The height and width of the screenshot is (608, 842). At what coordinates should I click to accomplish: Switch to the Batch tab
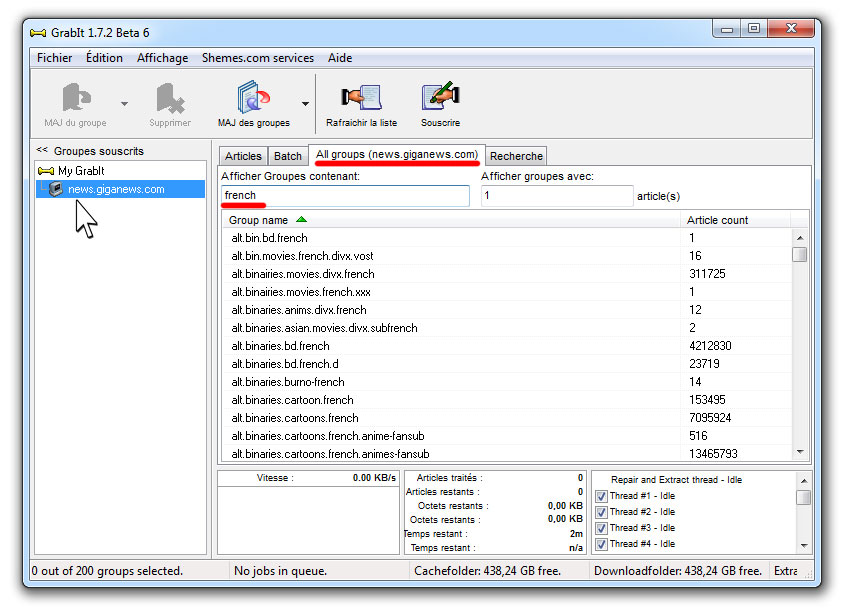(x=288, y=156)
